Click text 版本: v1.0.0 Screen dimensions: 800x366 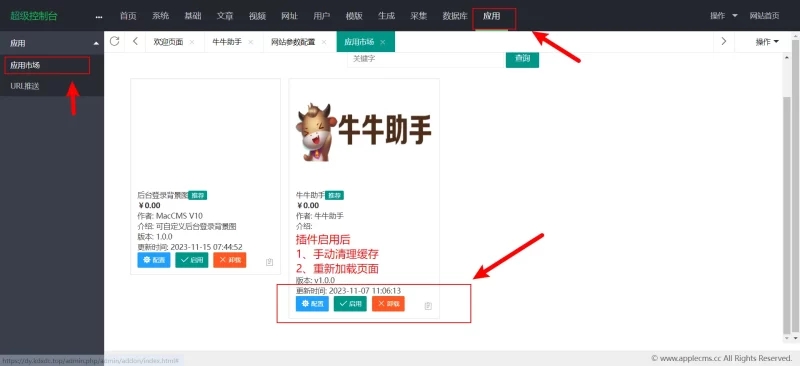315,280
